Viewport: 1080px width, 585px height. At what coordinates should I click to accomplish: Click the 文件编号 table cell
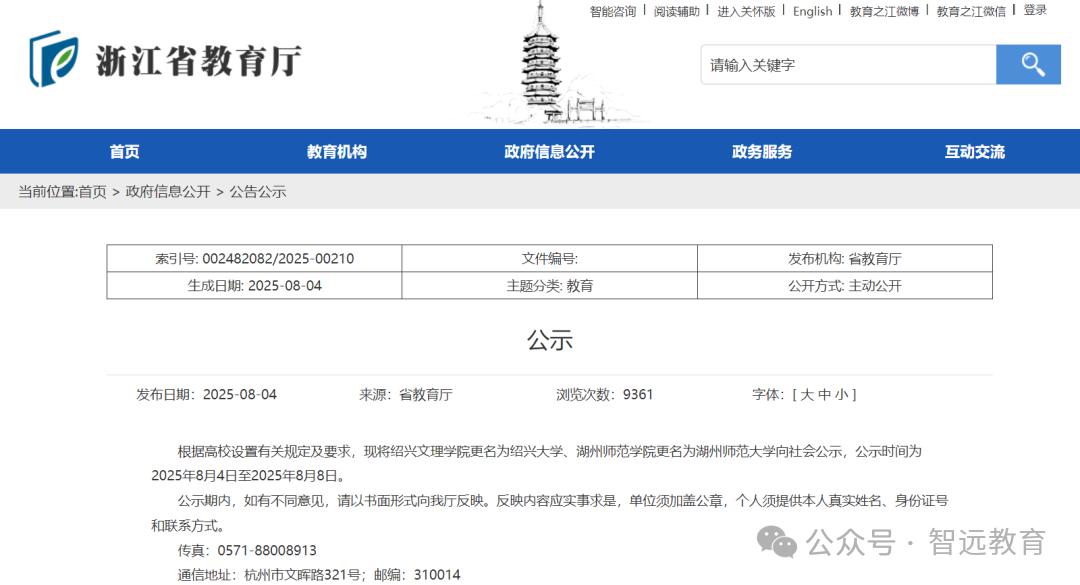(550, 258)
